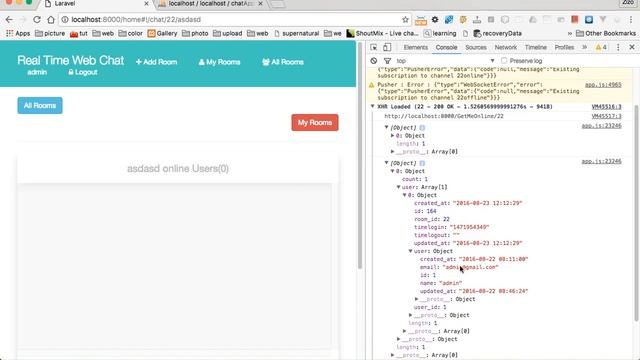Open the console filter funnel icon

pos(387,61)
